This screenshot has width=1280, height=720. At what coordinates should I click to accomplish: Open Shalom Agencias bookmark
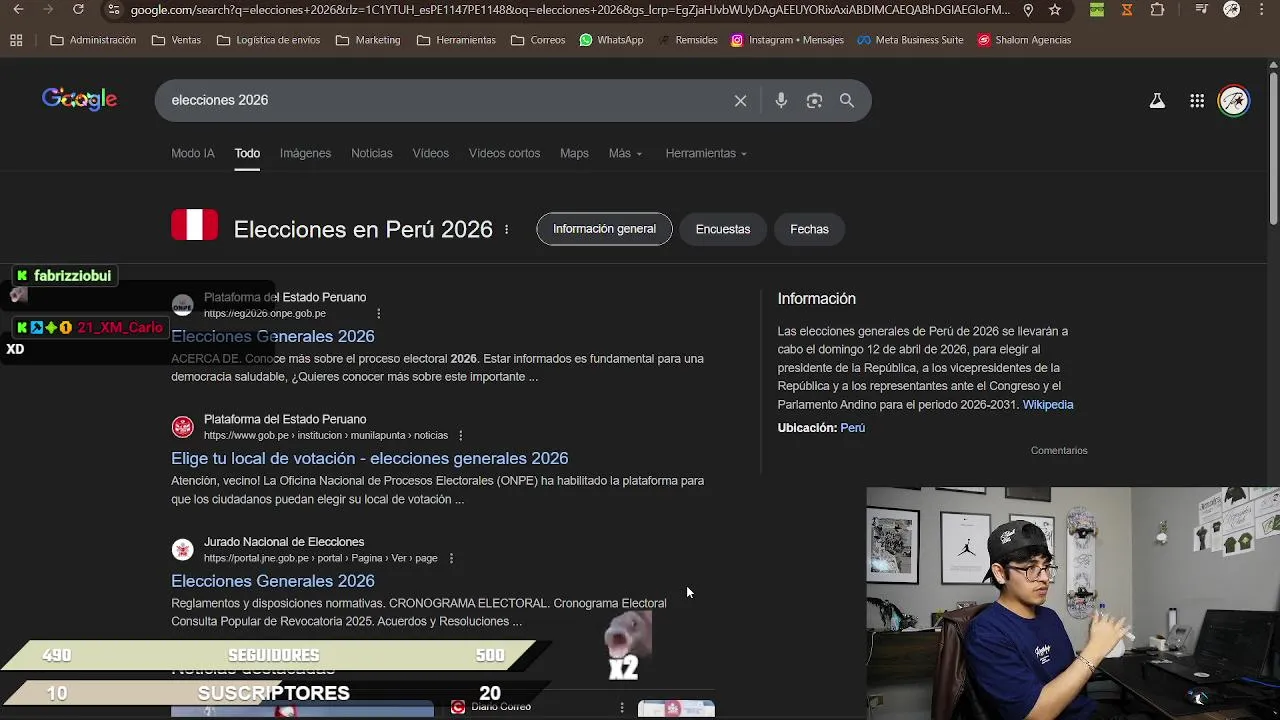click(x=1024, y=40)
